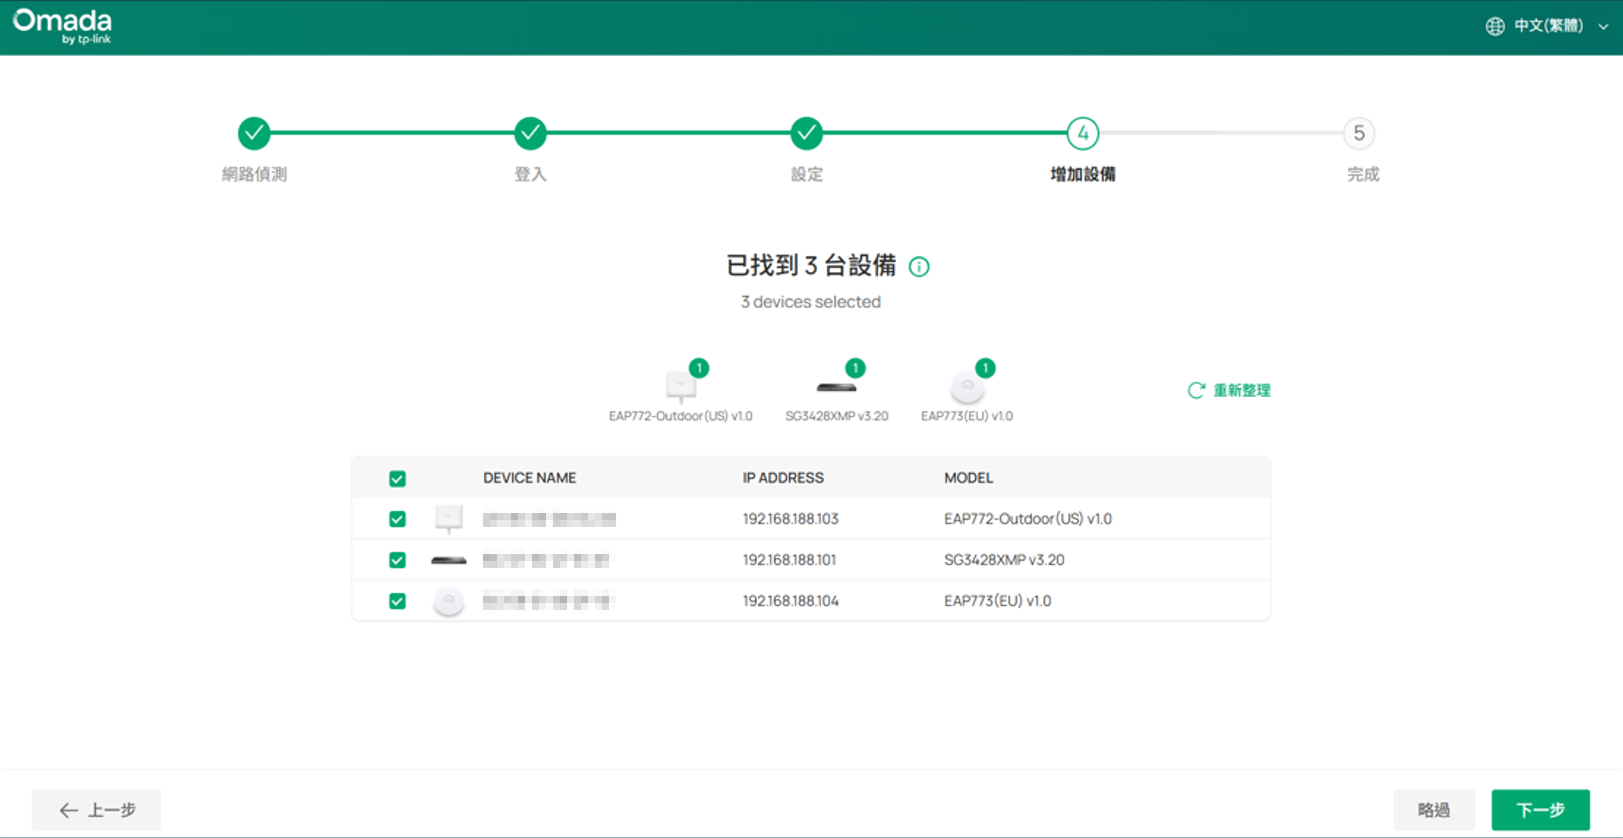Open the 中文(繁體) language dropdown
Viewport: 1623px width, 838px height.
coord(1547,26)
